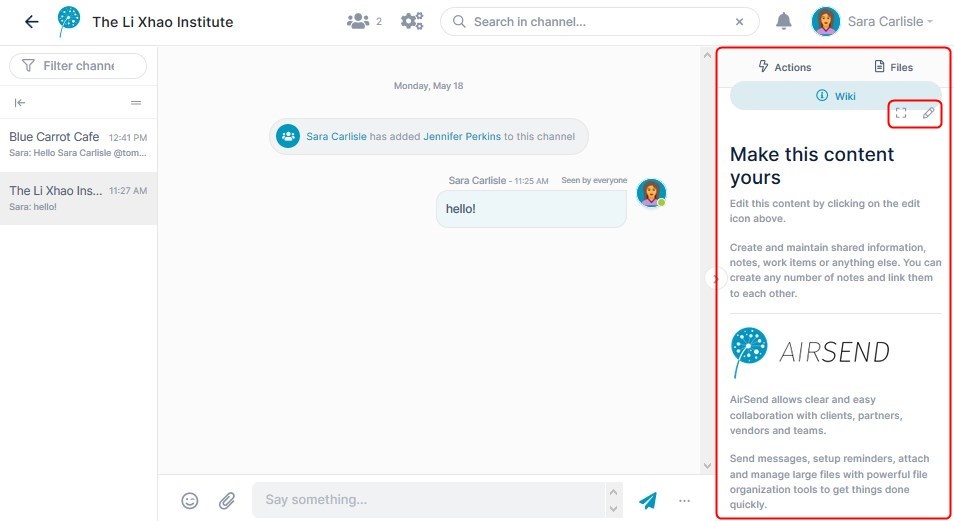The image size is (954, 521).
Task: Click The Li Xhao Institute title
Action: point(162,22)
